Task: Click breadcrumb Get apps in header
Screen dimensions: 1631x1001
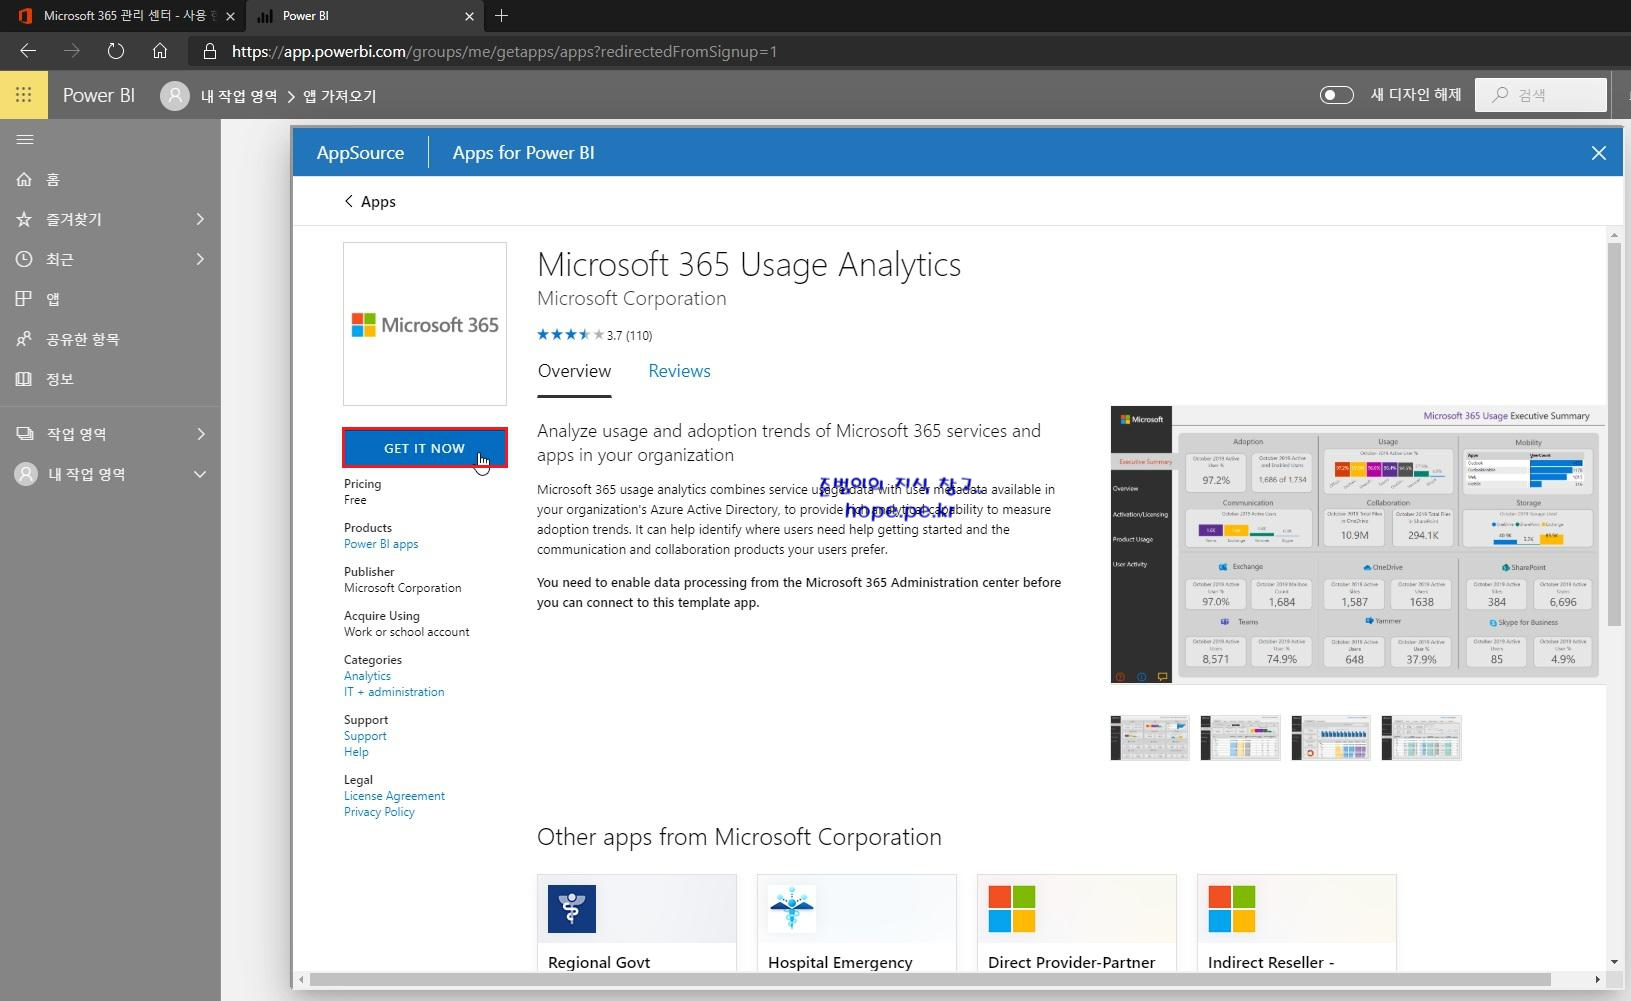Action: coord(340,96)
